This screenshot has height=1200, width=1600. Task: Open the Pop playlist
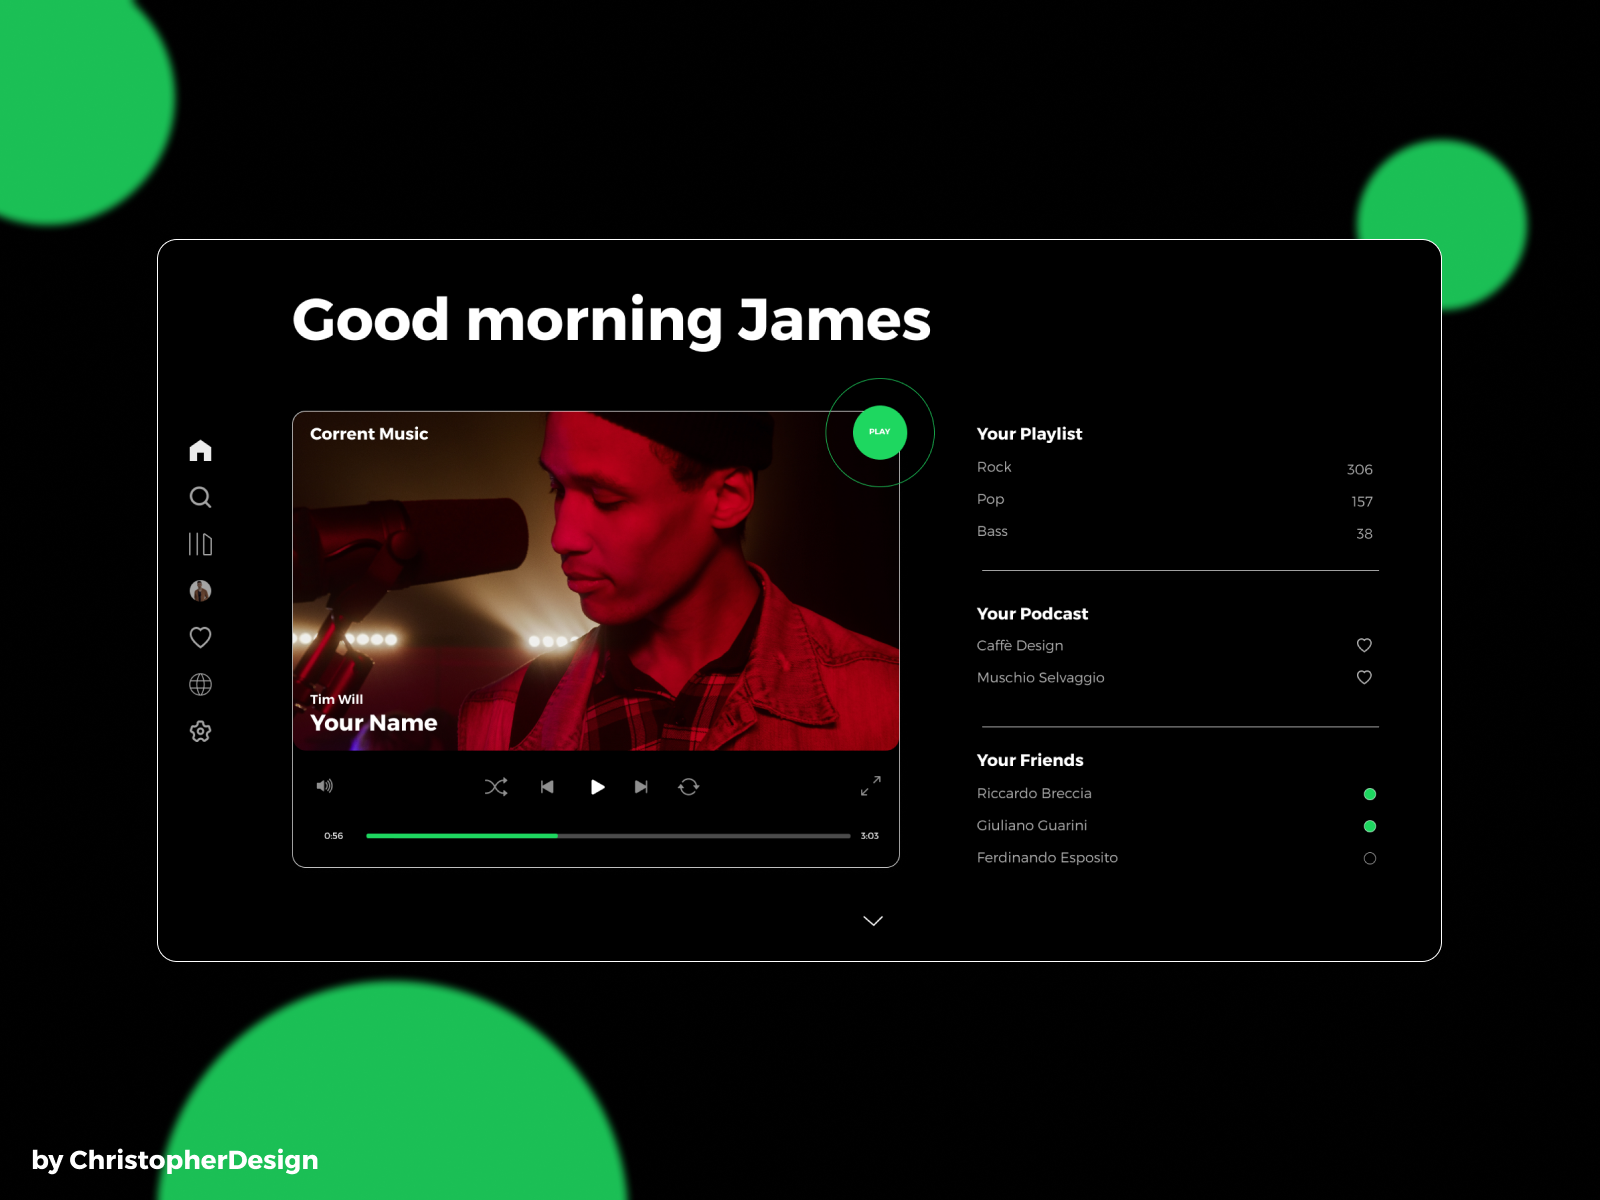(990, 499)
